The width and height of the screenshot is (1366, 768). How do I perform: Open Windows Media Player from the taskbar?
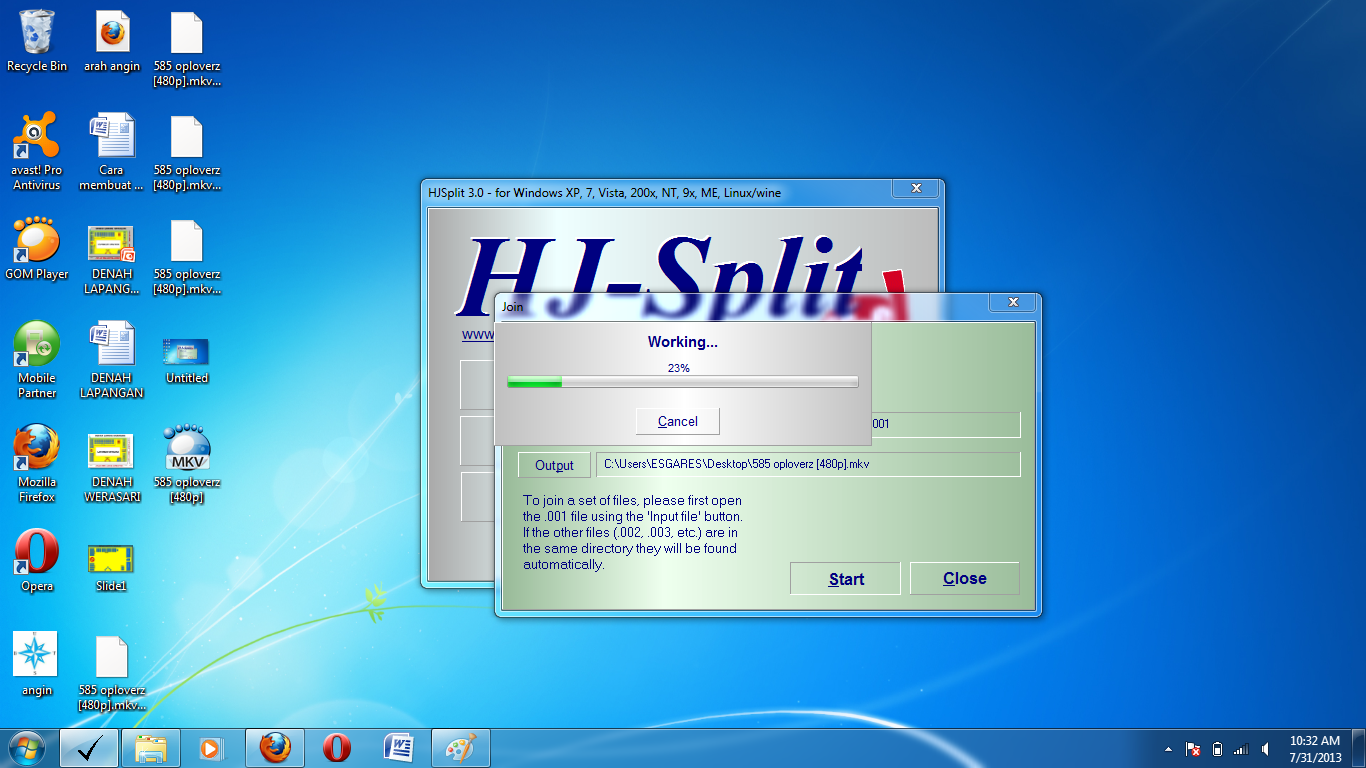click(x=211, y=748)
